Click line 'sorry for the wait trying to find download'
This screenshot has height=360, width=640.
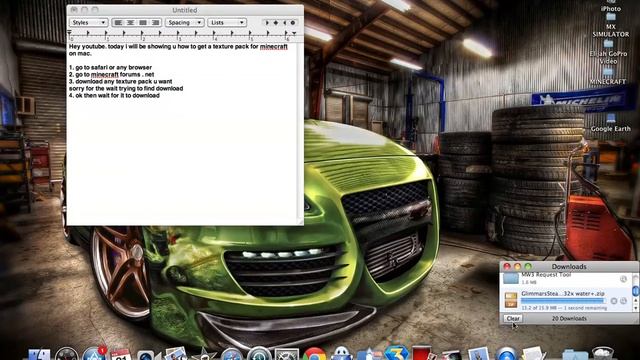click(126, 88)
